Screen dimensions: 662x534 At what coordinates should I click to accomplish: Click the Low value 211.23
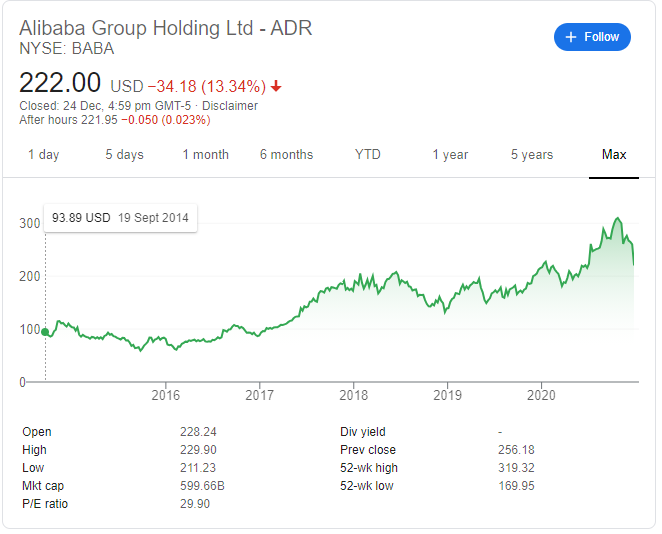point(198,468)
